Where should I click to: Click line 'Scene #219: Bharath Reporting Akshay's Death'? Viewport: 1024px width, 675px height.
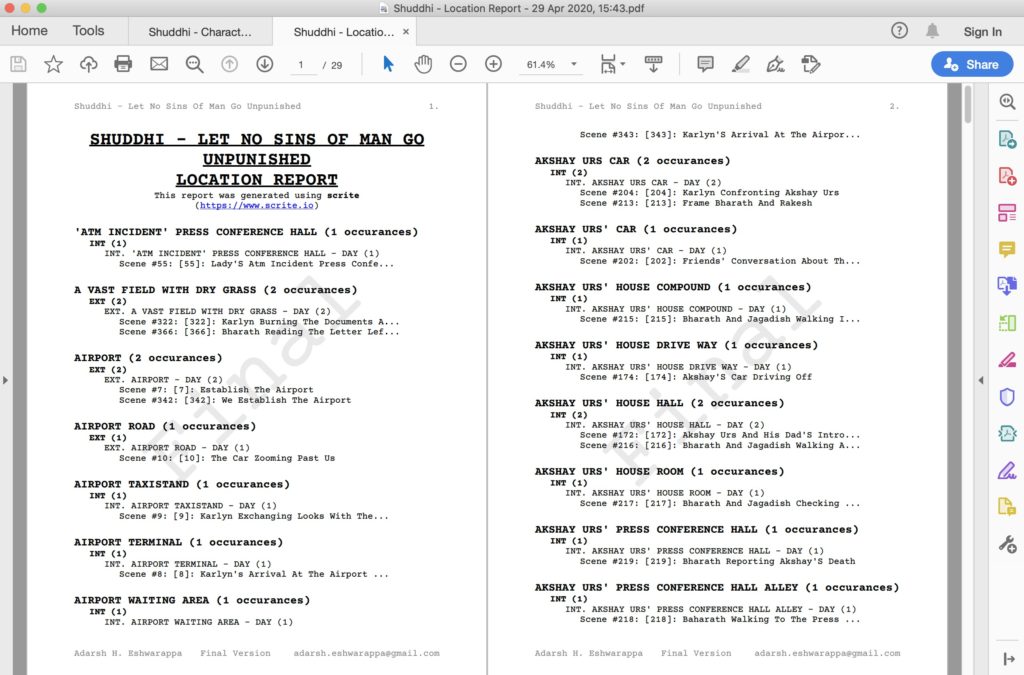717,561
